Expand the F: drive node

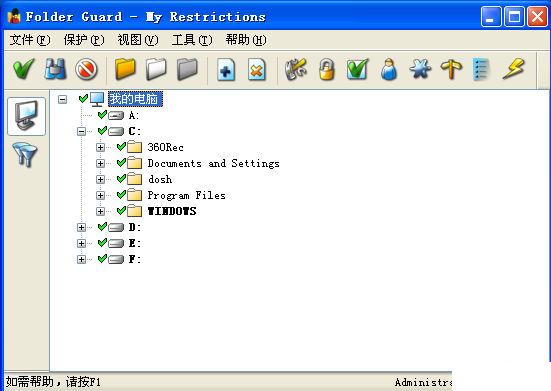click(x=82, y=260)
